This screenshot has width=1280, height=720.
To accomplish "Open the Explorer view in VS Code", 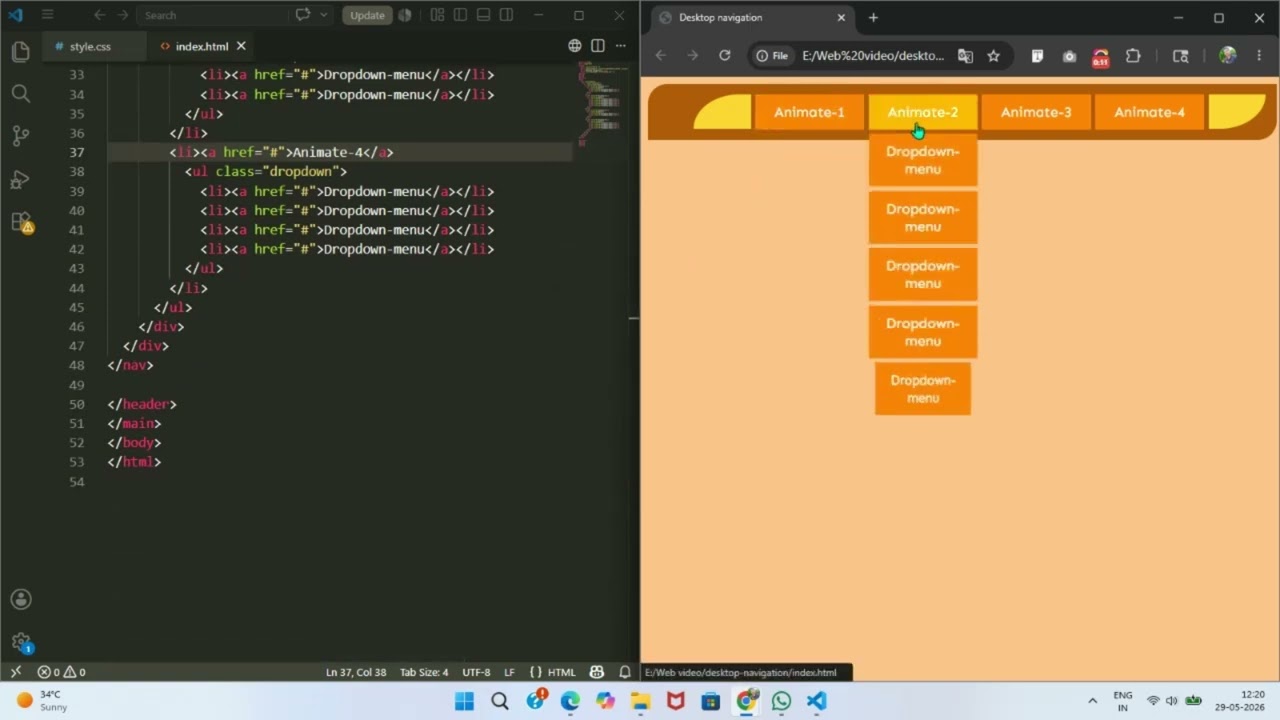I will click(x=20, y=52).
